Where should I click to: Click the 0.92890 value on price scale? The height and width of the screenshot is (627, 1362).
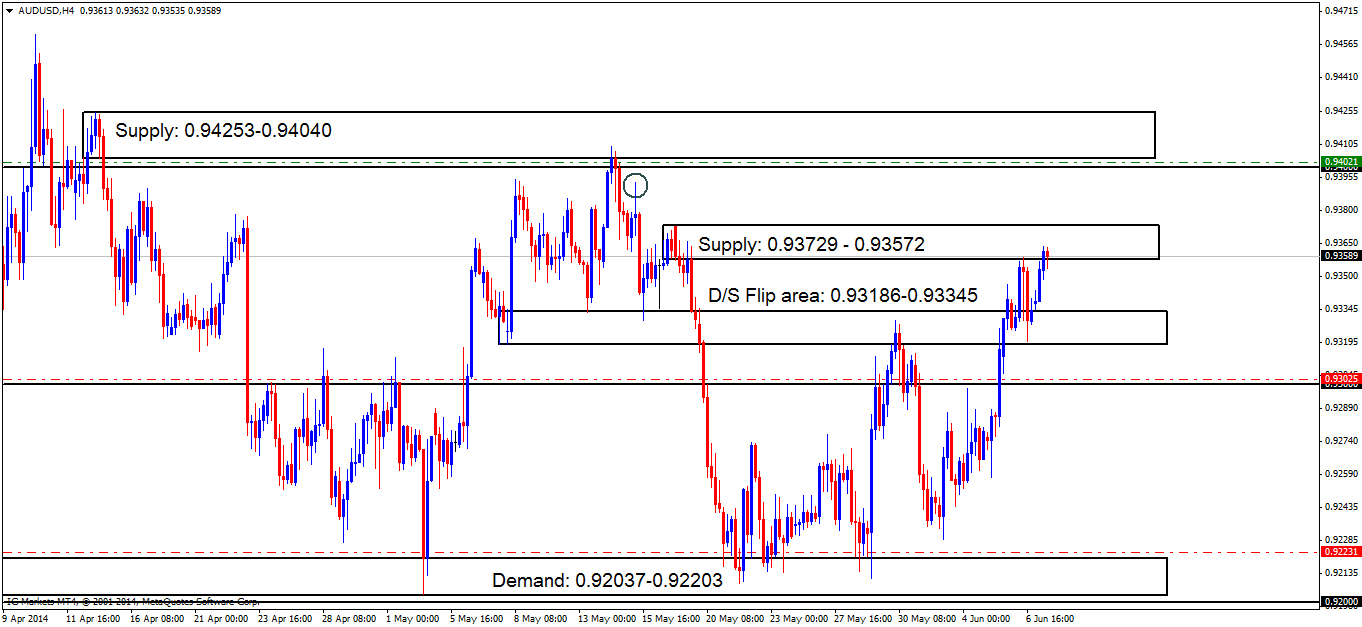[1341, 408]
